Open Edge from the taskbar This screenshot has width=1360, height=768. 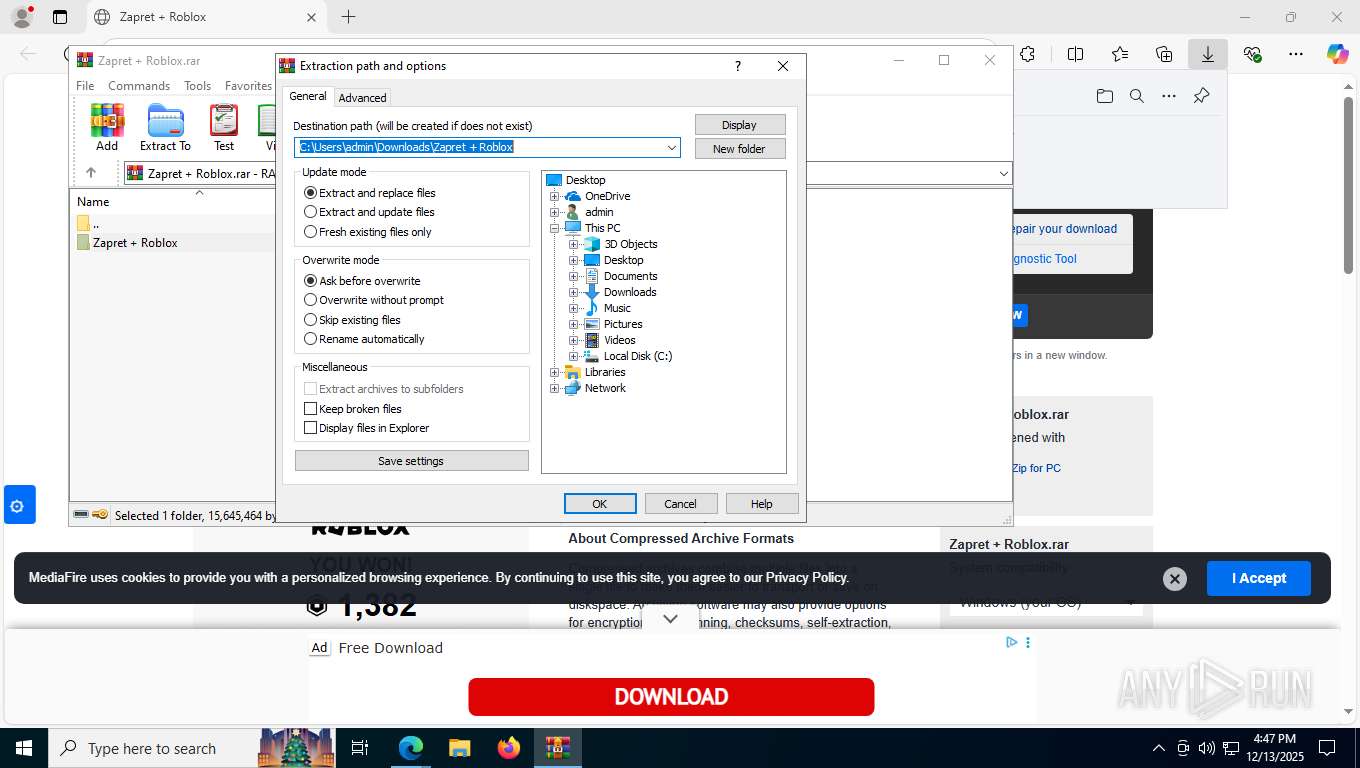click(x=411, y=748)
